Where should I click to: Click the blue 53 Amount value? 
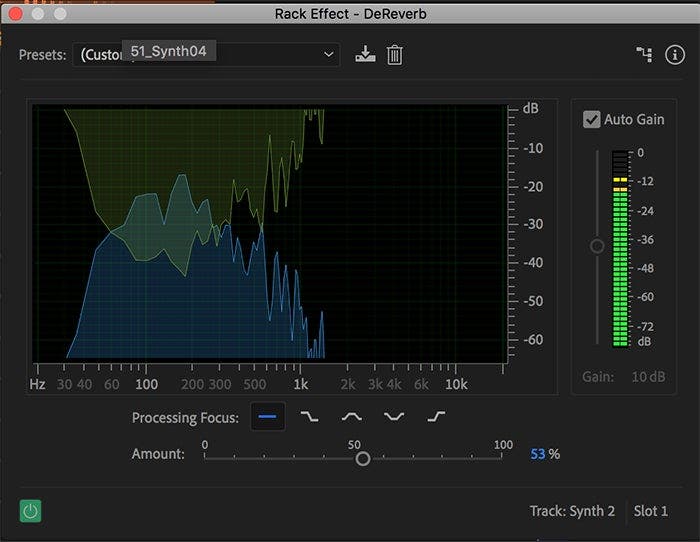click(538, 454)
